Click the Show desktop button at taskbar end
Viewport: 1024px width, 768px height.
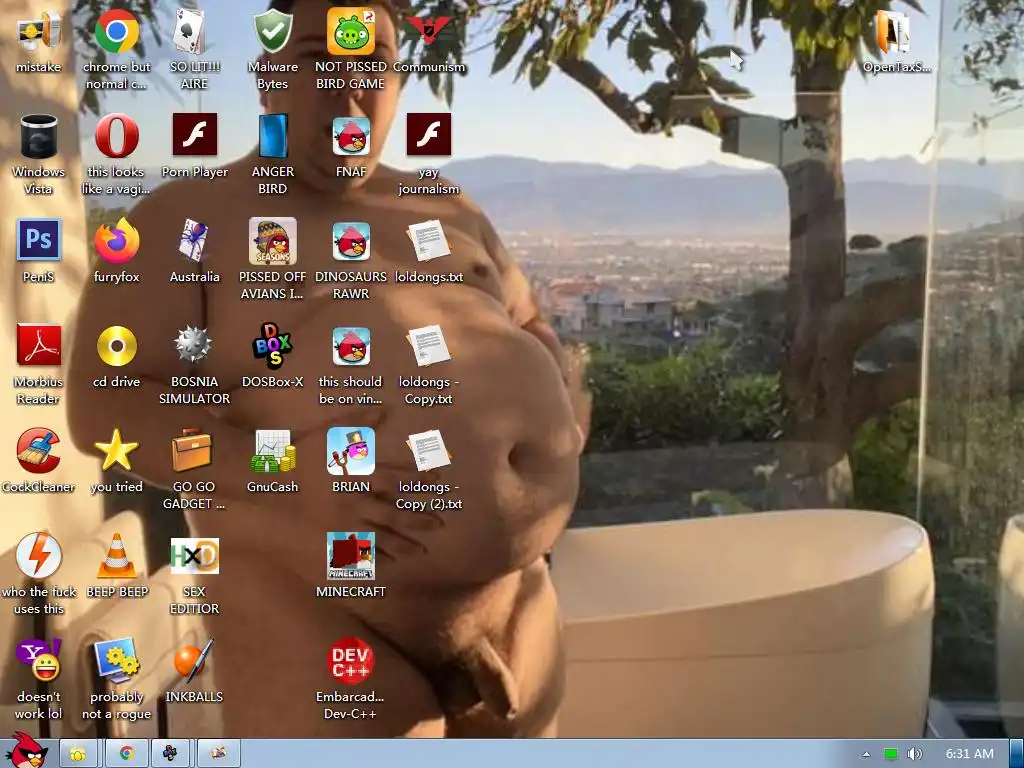(1017, 754)
